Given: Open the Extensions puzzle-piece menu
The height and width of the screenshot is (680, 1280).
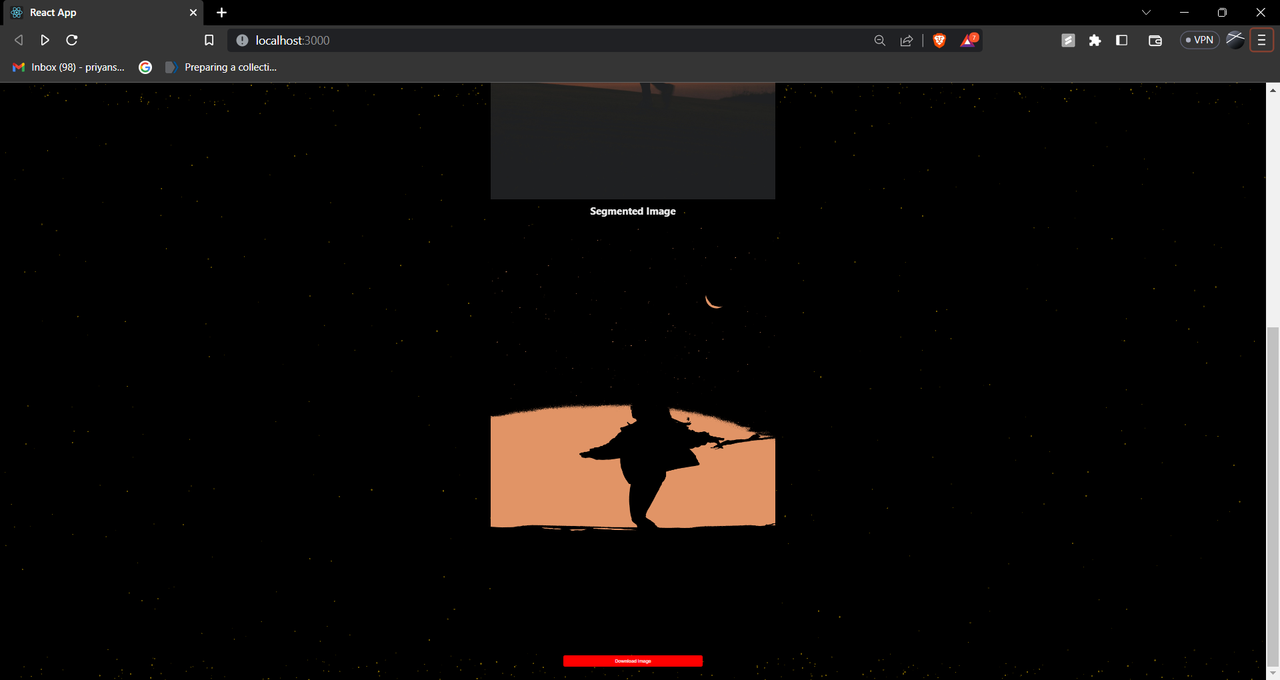Looking at the screenshot, I should click(x=1095, y=40).
